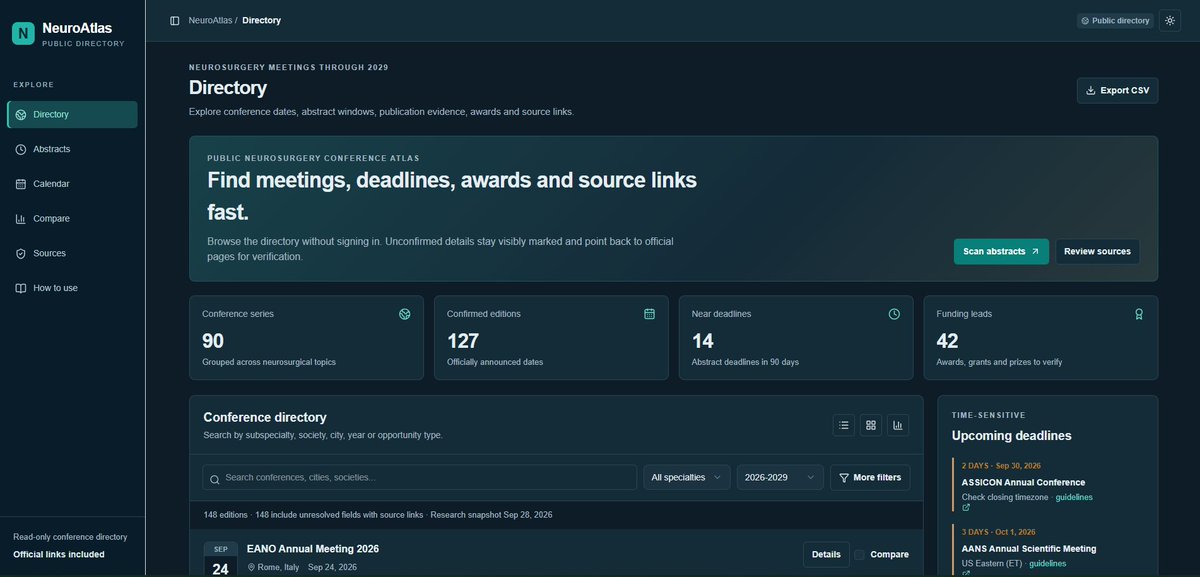Image resolution: width=1200 pixels, height=577 pixels.
Task: Click the NeuroAtlas green N logo
Action: pos(23,34)
